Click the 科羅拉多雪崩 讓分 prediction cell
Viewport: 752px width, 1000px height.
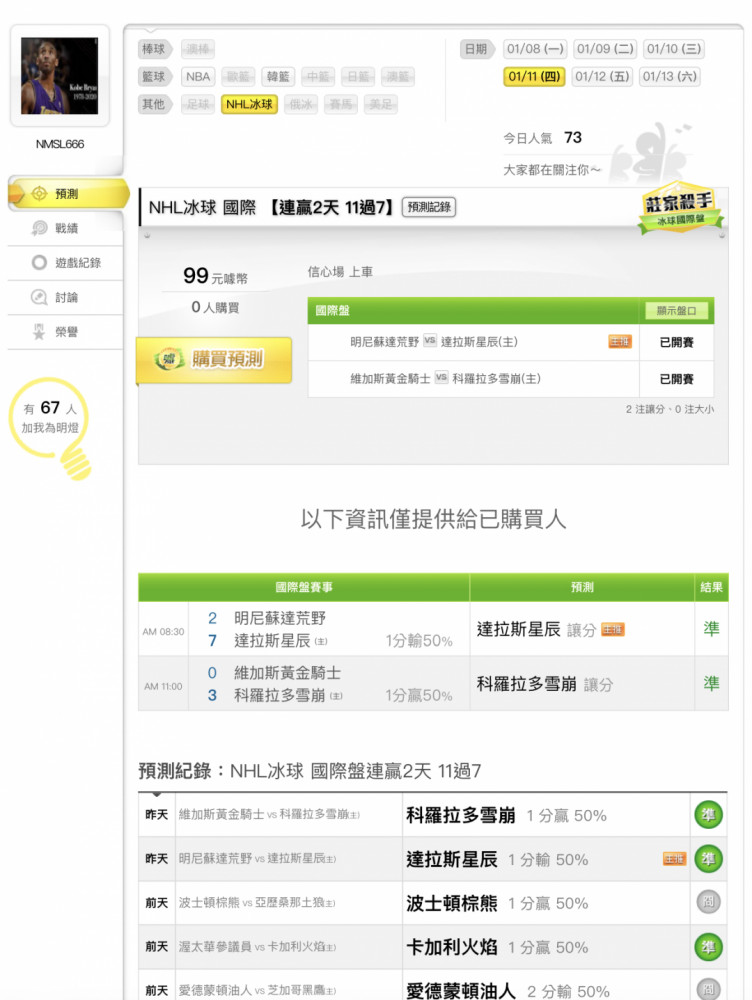tap(582, 684)
